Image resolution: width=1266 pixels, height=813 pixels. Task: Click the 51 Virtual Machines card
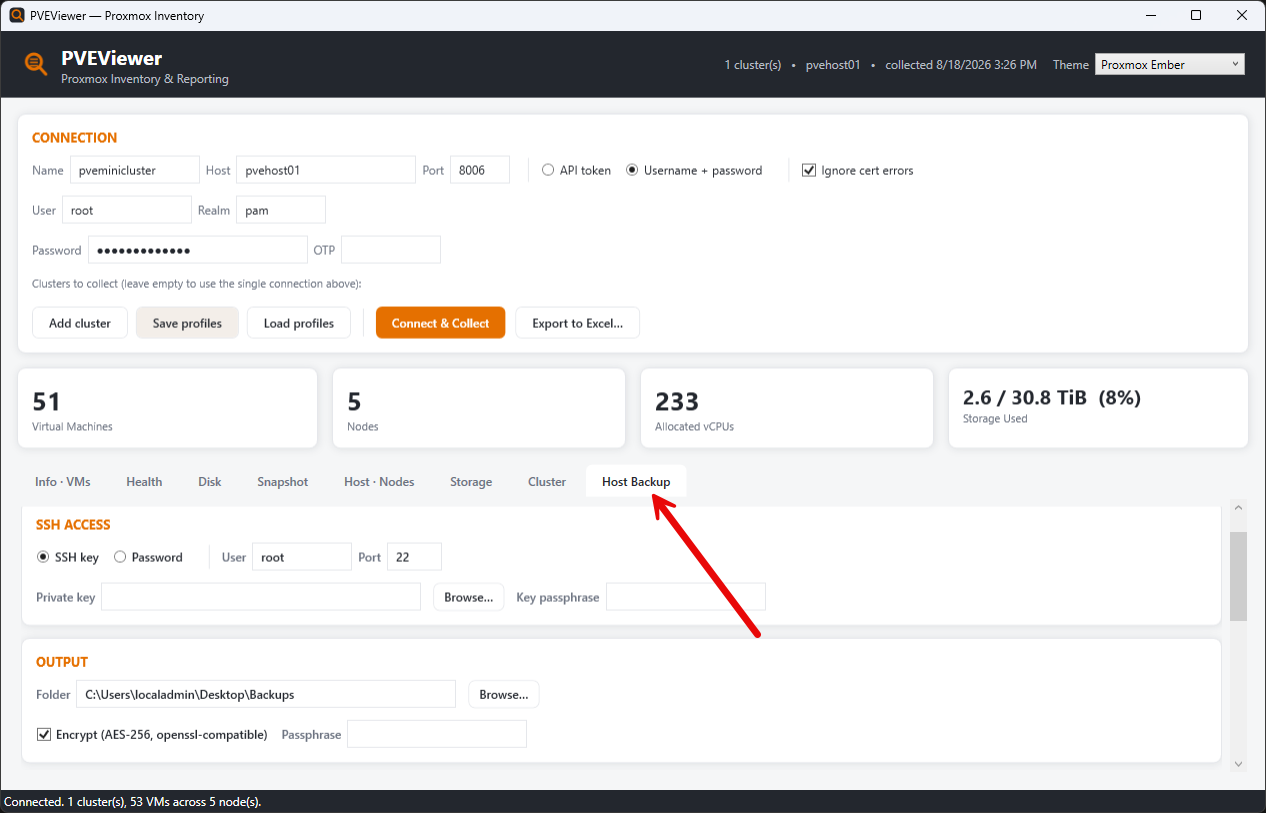pyautogui.click(x=168, y=408)
